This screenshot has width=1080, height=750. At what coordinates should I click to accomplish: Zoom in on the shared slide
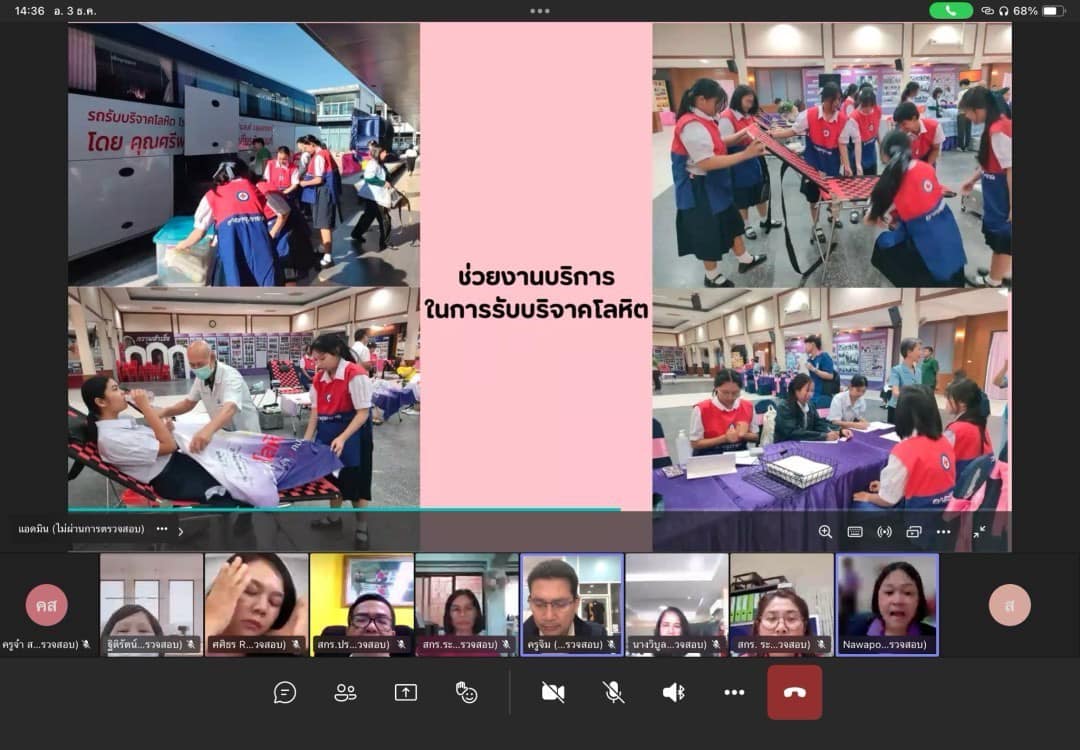pos(825,532)
